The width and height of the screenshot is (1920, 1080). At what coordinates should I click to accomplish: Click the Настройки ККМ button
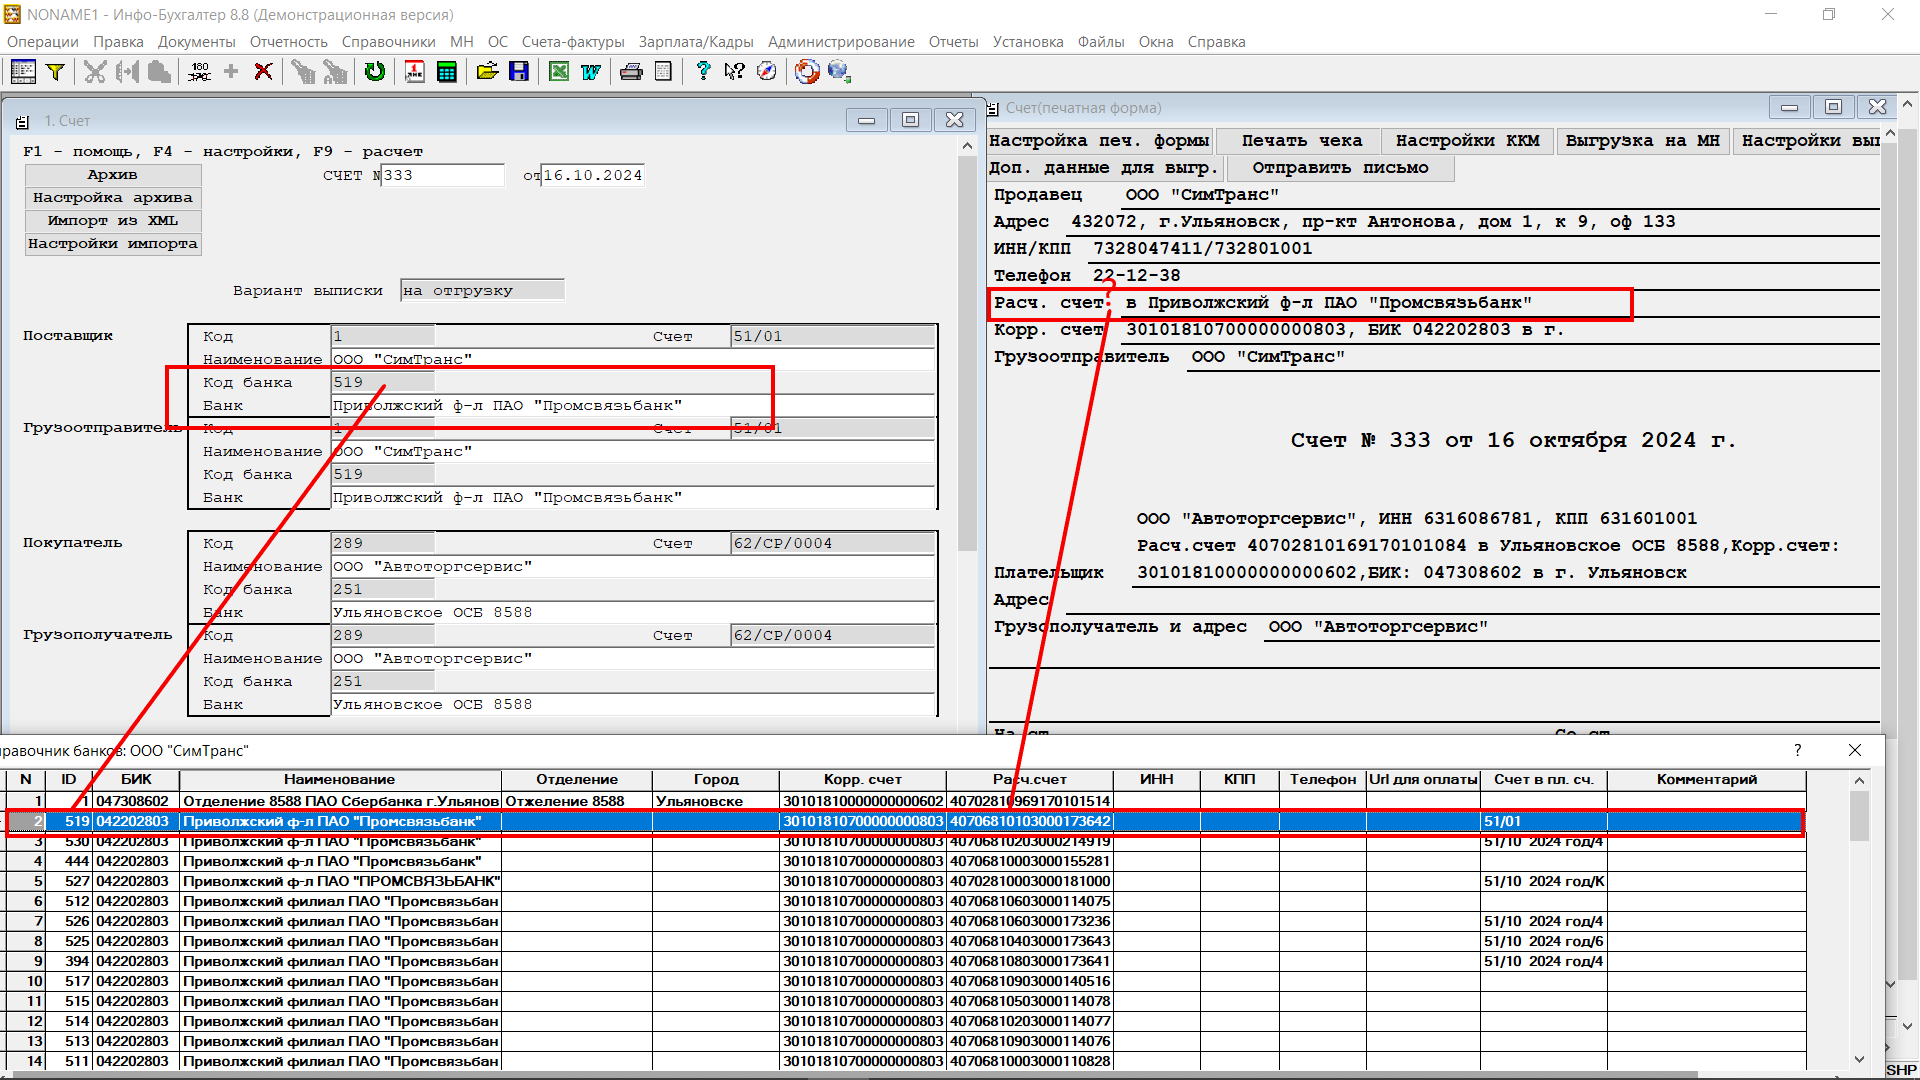click(1467, 141)
